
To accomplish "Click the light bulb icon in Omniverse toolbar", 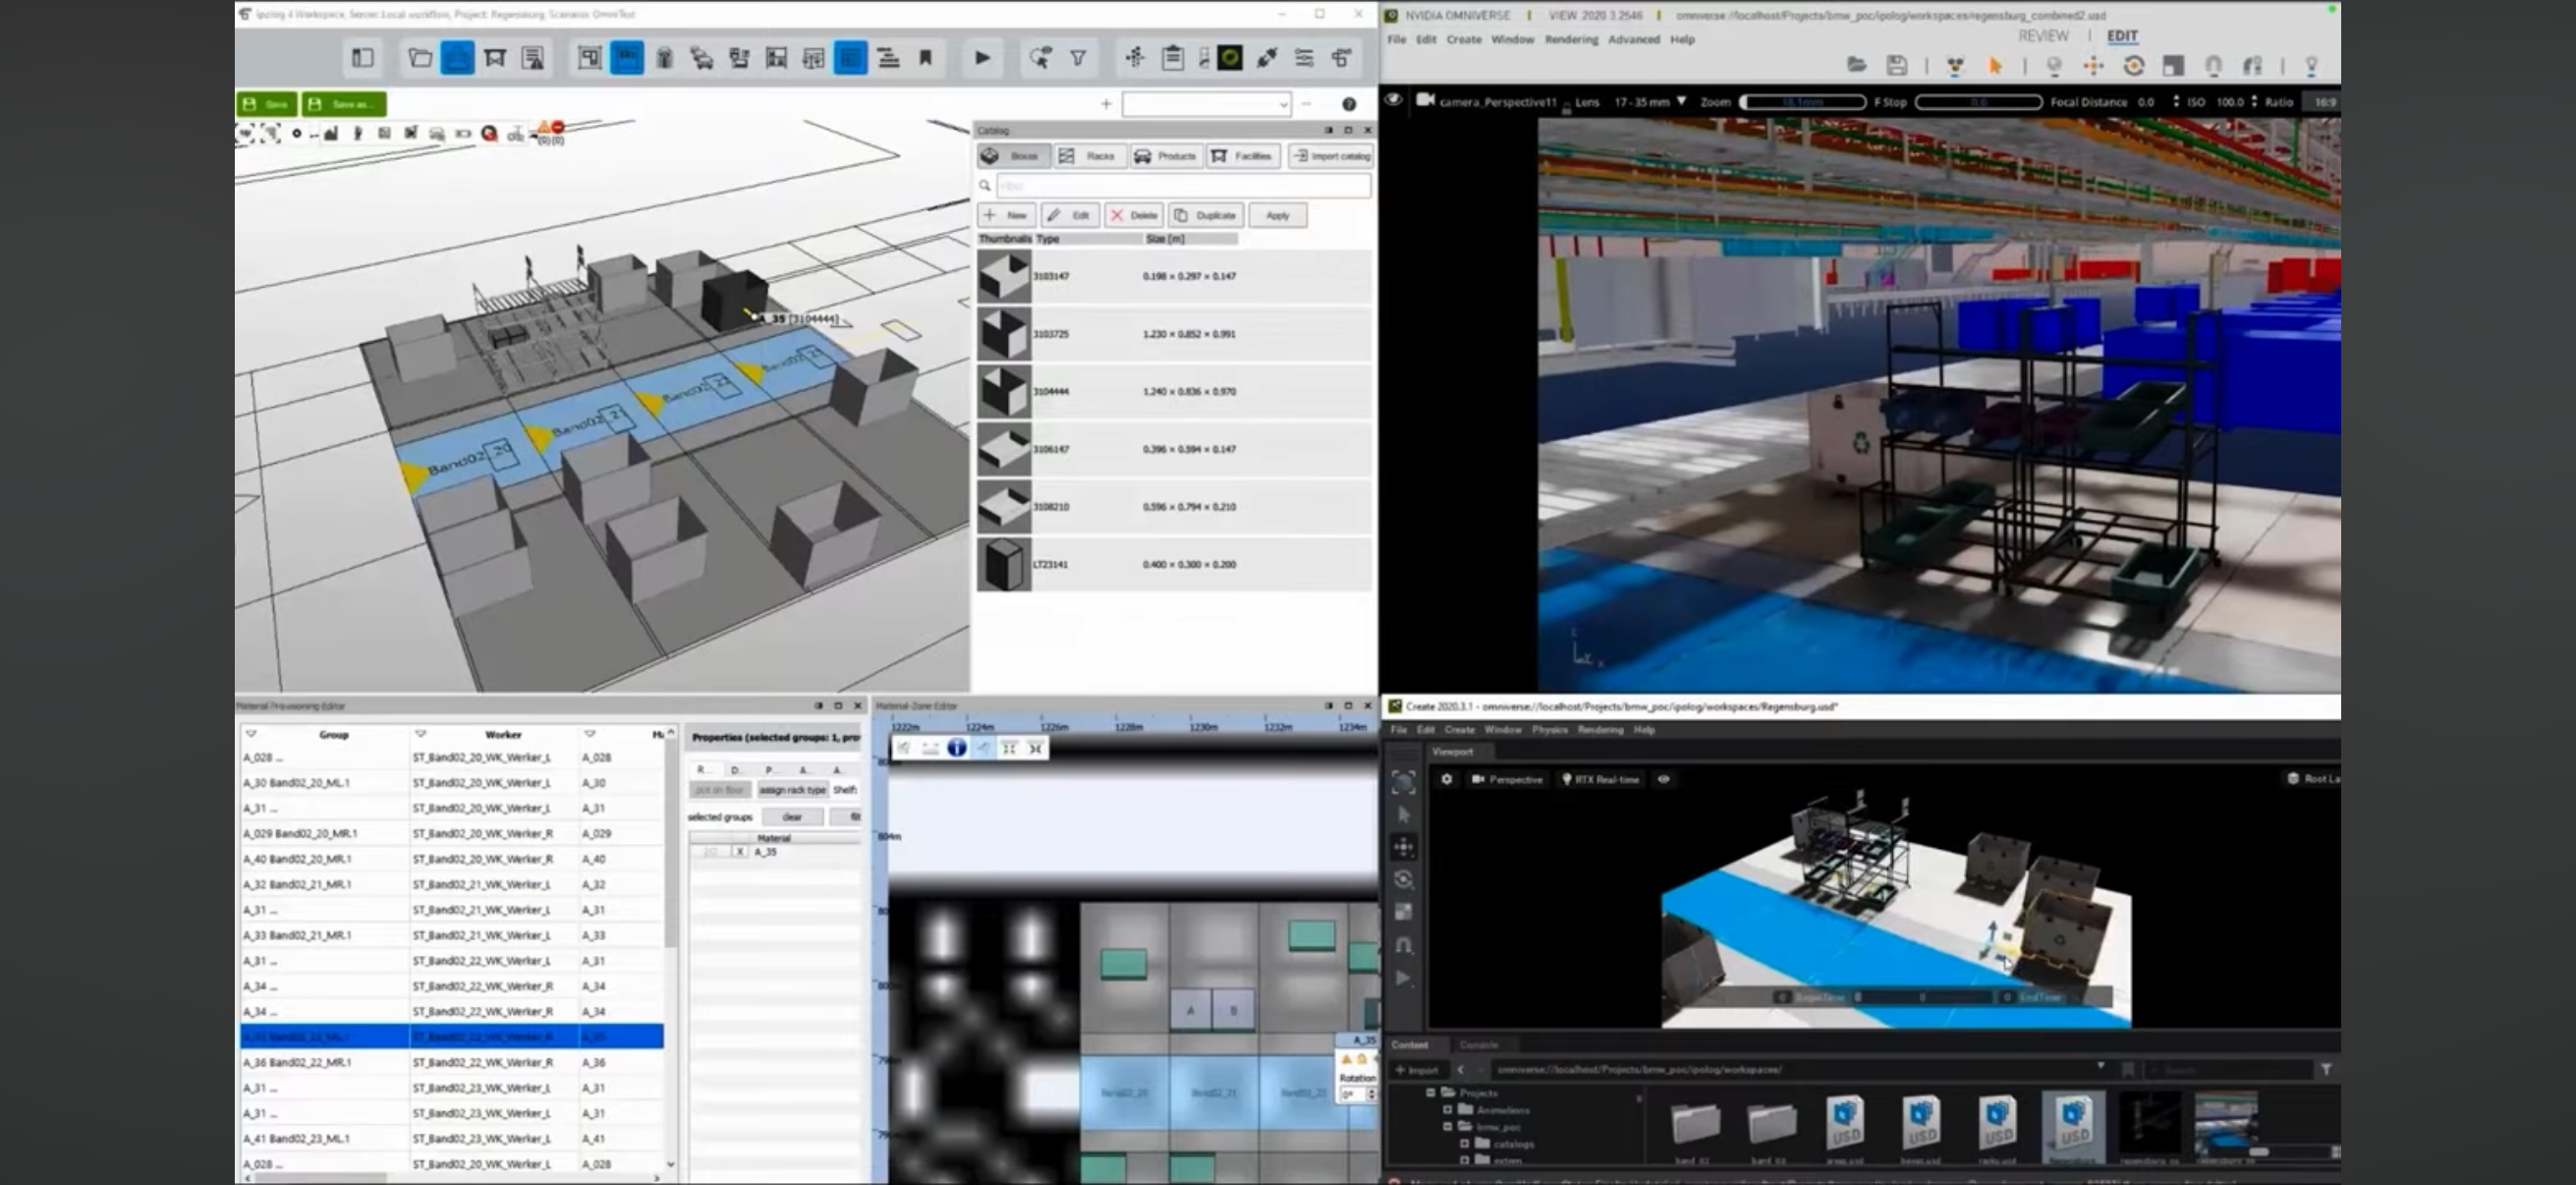I will click(2311, 66).
